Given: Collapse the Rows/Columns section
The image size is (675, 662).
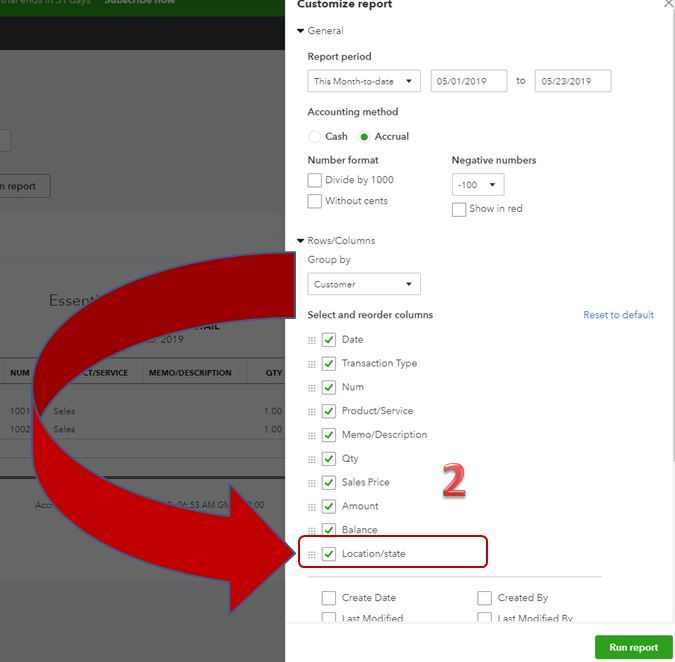Looking at the screenshot, I should pos(300,241).
